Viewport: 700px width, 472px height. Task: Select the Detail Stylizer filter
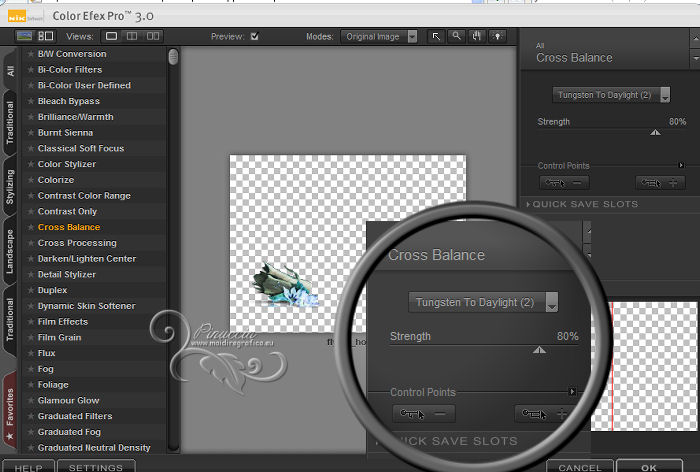67,274
